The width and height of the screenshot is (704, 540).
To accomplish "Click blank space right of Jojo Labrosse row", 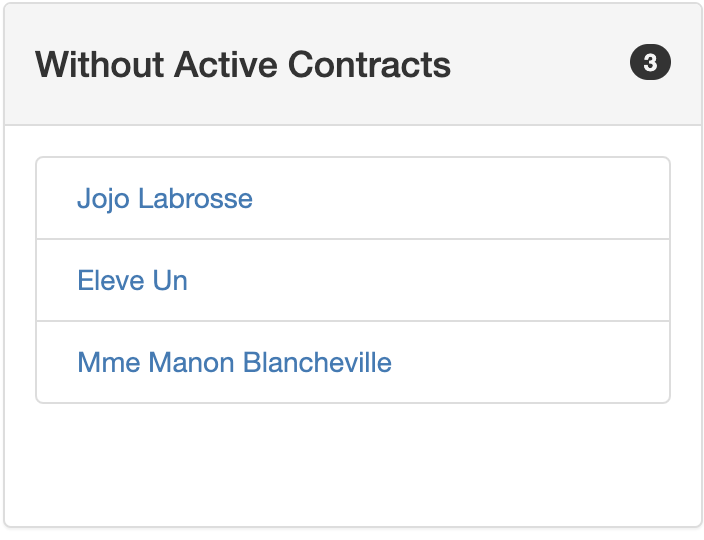I will click(480, 198).
